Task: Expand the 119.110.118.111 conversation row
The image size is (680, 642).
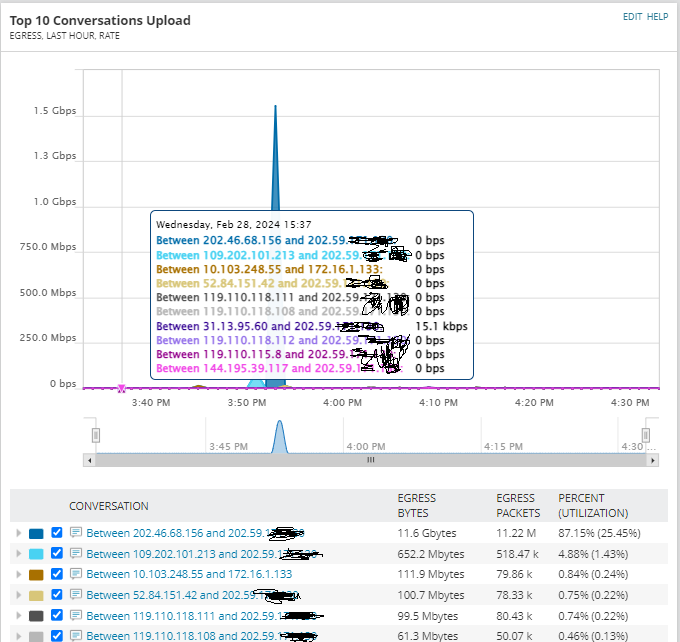Action: (19, 616)
